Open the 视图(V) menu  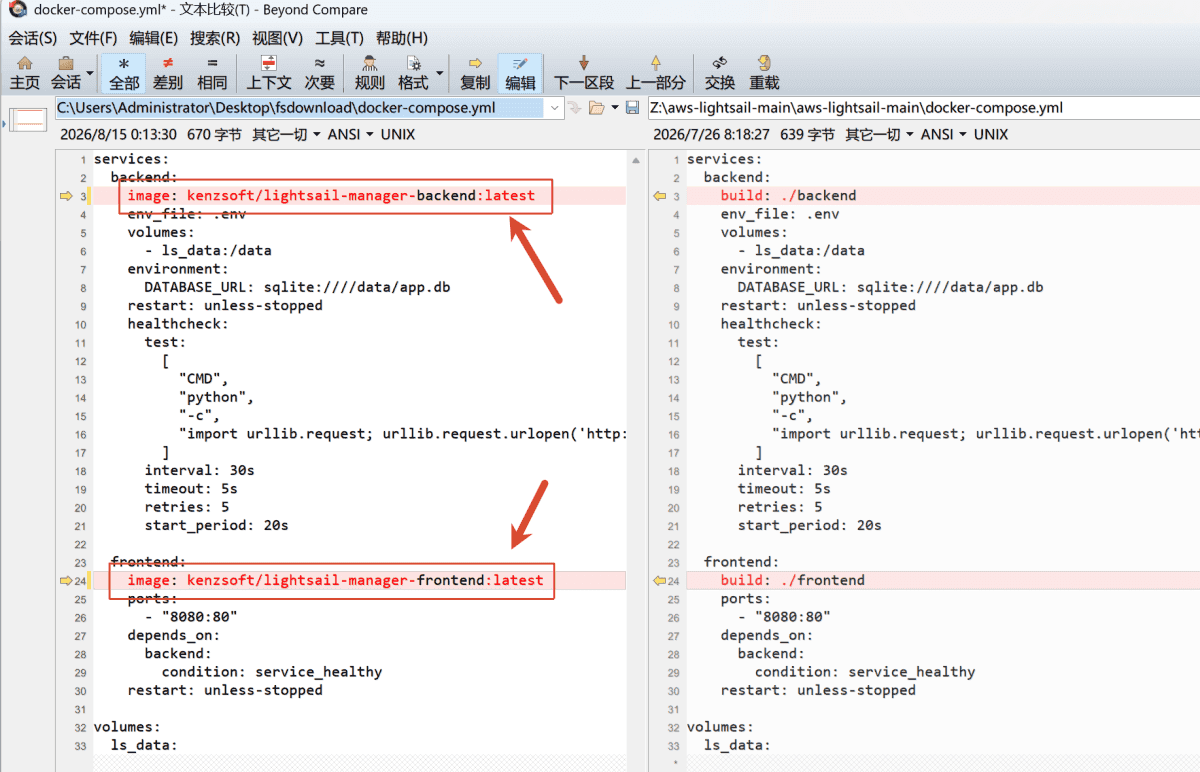(277, 38)
